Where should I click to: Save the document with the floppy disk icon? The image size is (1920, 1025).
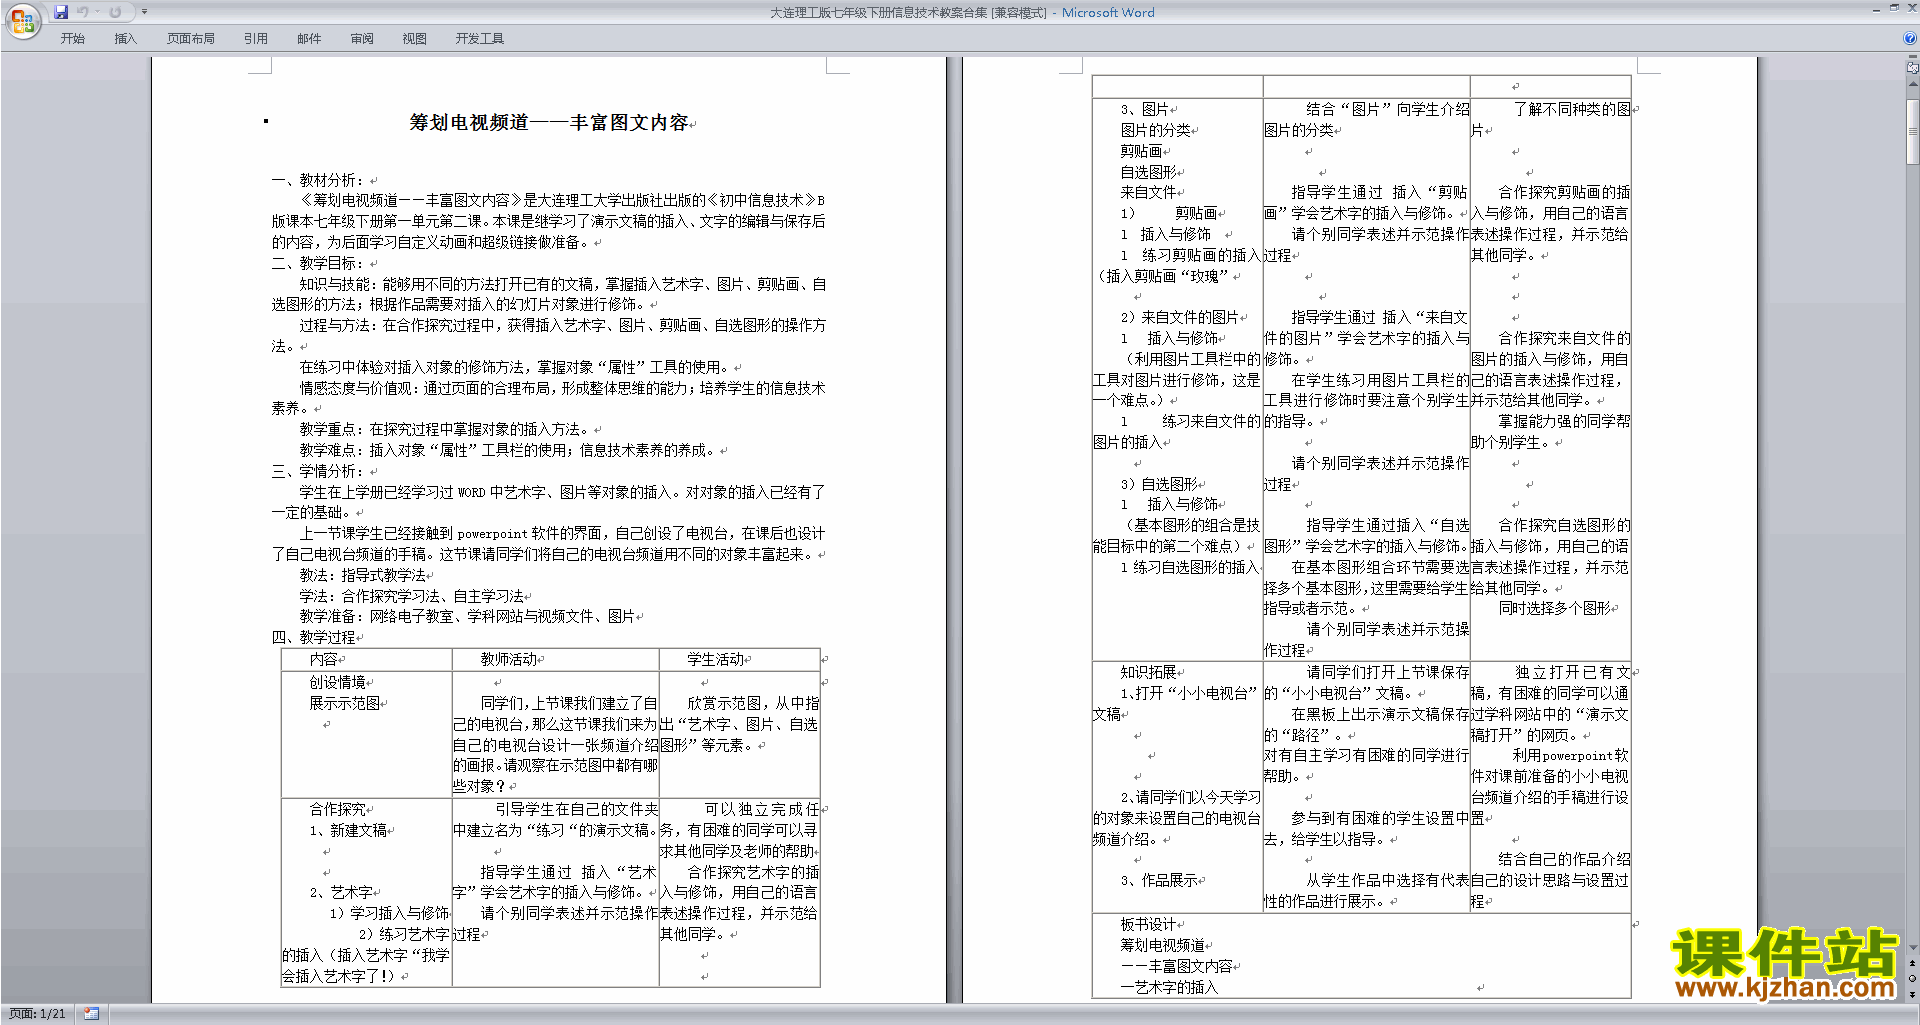[61, 12]
